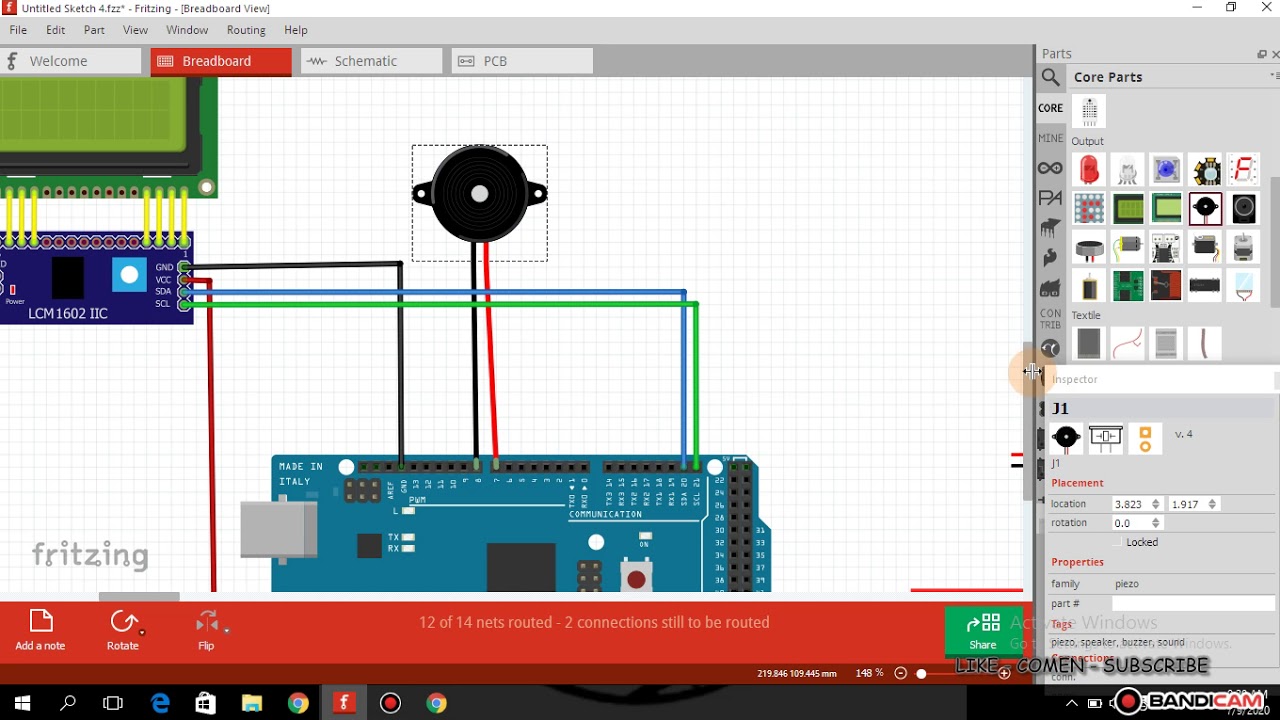The image size is (1280, 720).
Task: Edit the location X value 3.823
Action: (x=1130, y=504)
